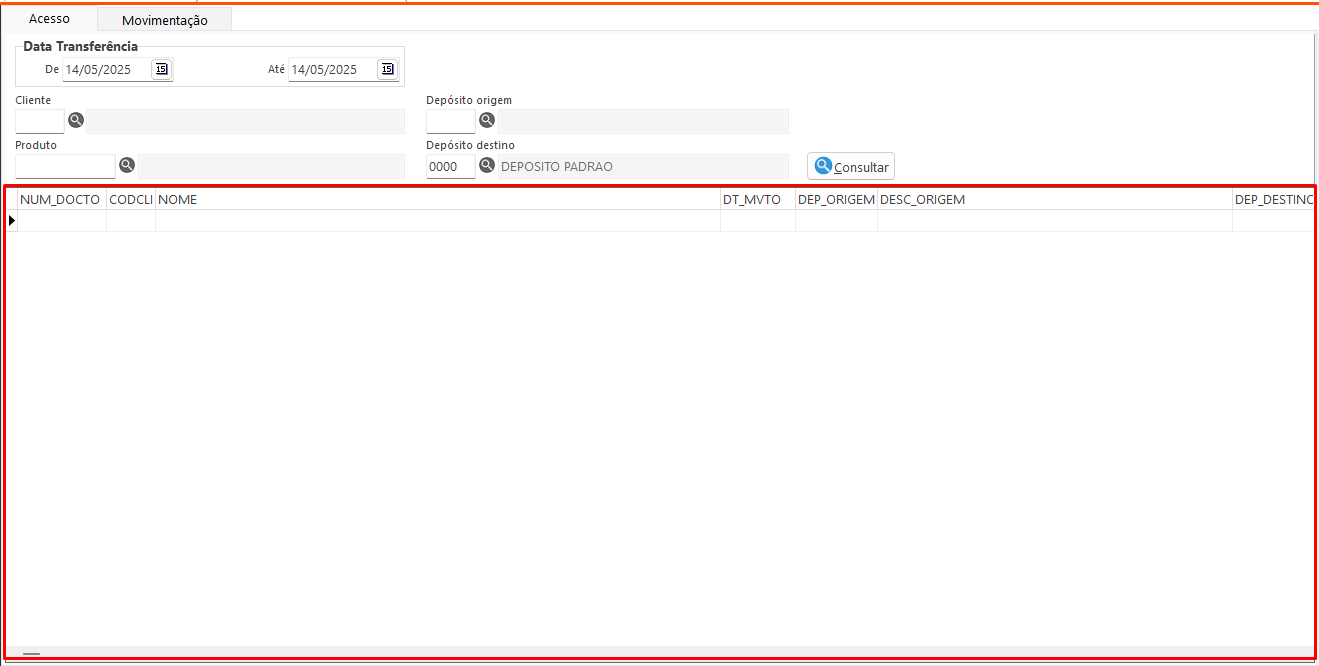Image resolution: width=1319 pixels, height=666 pixels.
Task: Click the NOME column header
Action: point(437,199)
